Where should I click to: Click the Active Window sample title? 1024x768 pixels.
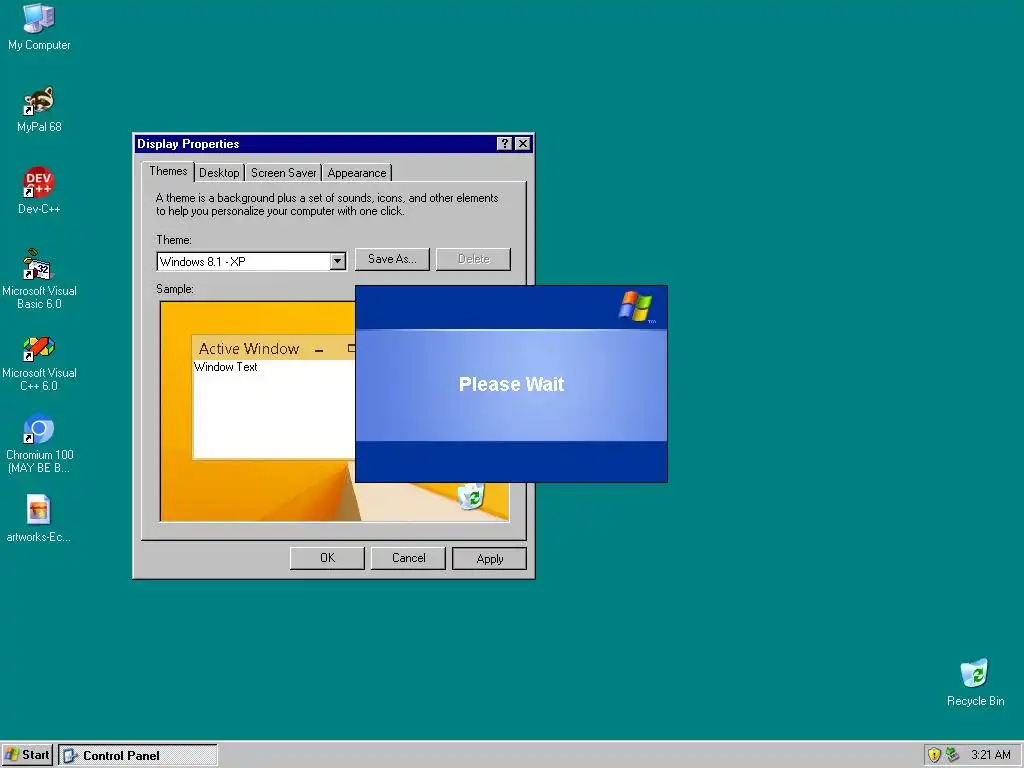point(249,349)
